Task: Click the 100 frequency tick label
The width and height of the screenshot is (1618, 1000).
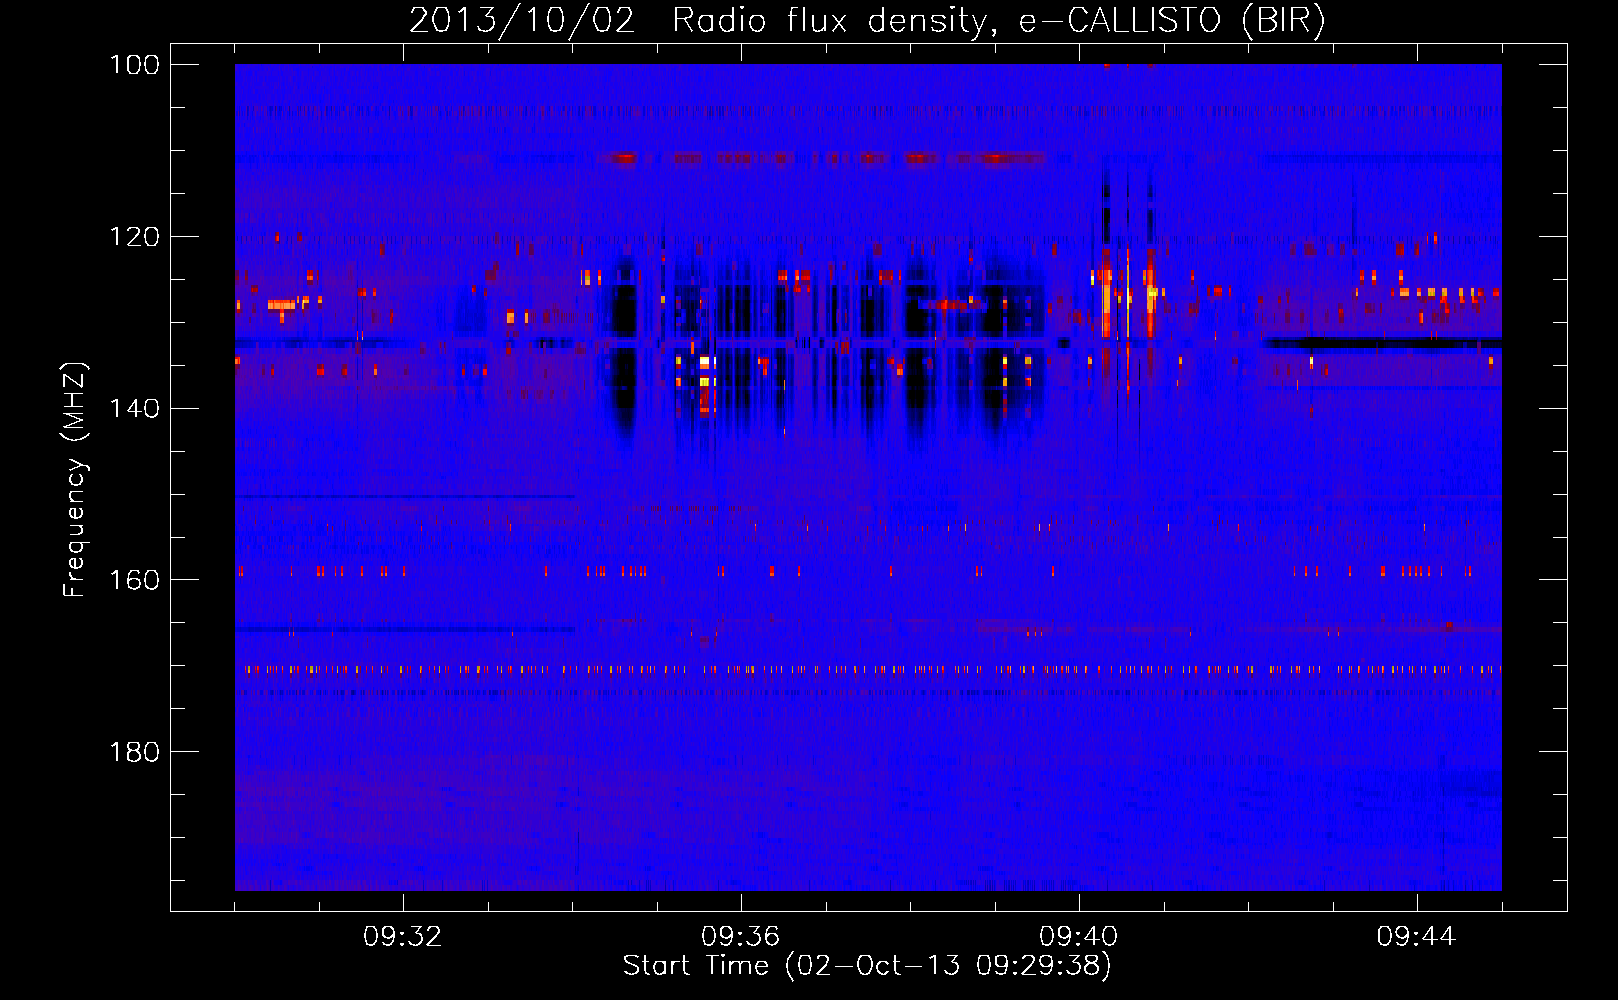Action: (x=134, y=65)
